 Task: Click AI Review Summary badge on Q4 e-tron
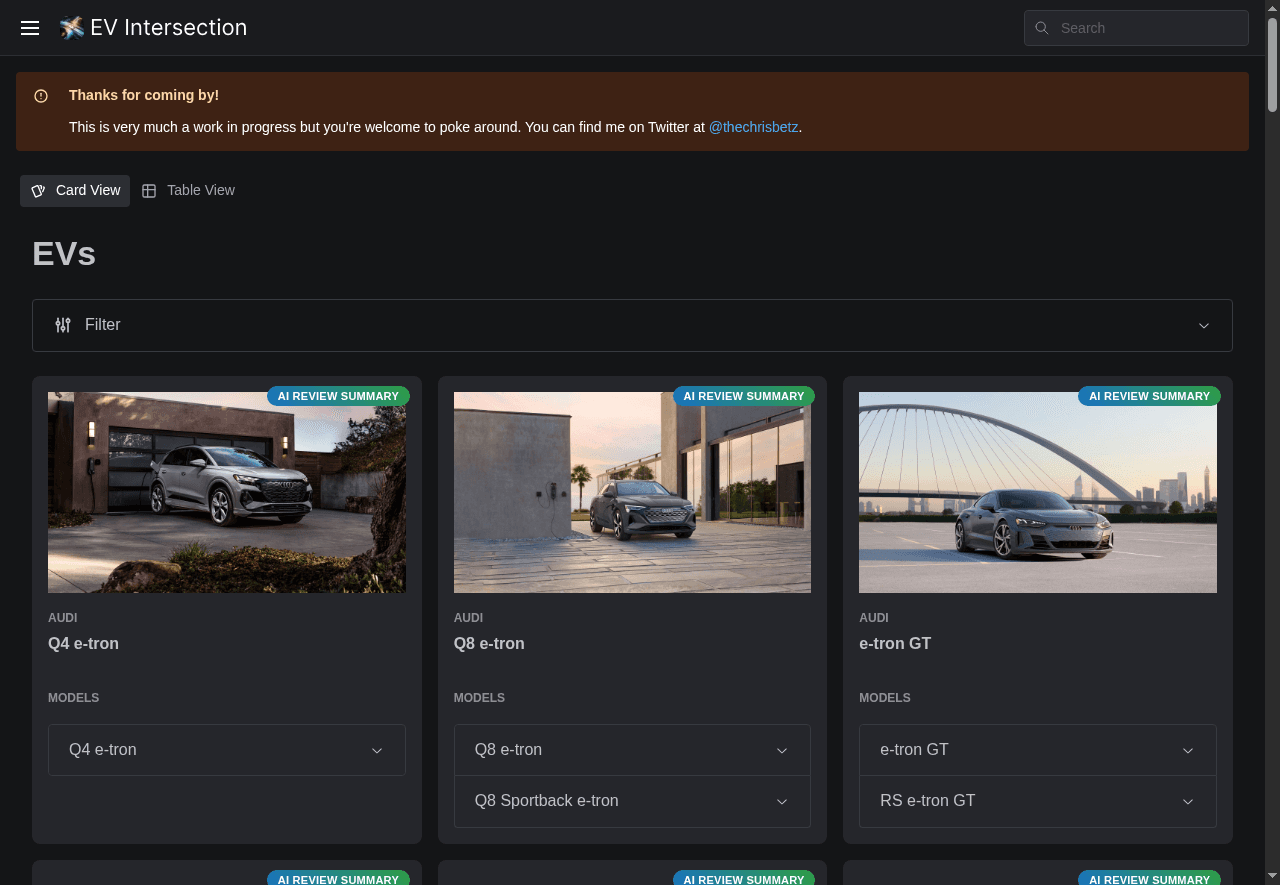point(338,396)
